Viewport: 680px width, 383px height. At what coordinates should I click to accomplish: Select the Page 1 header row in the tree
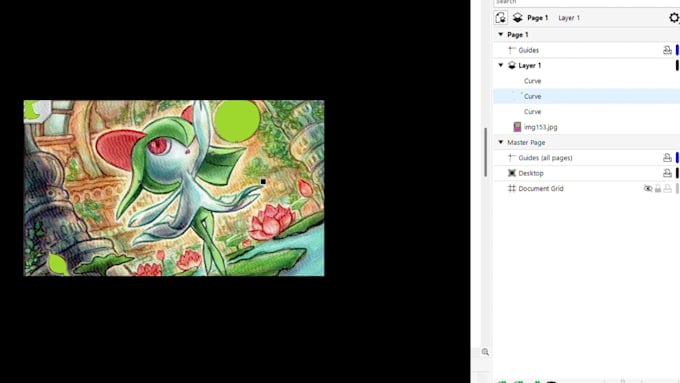pos(586,35)
